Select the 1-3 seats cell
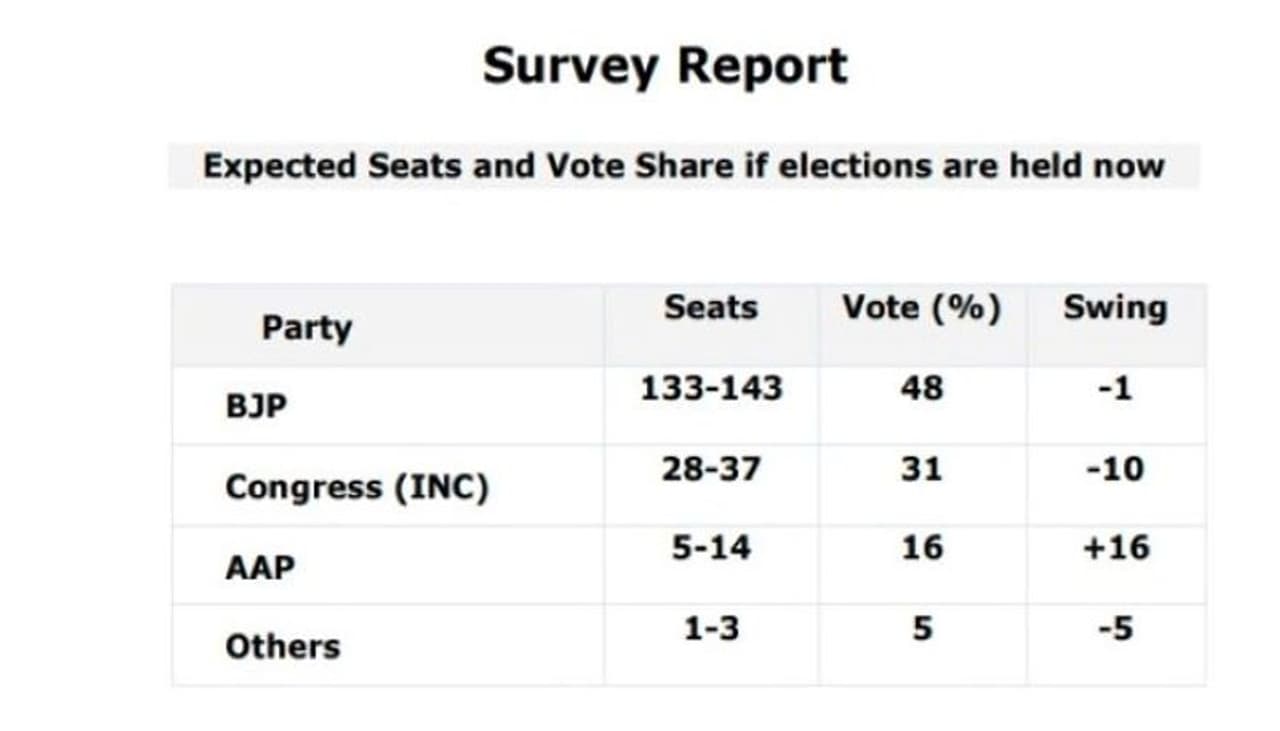The width and height of the screenshot is (1280, 731). coord(711,628)
